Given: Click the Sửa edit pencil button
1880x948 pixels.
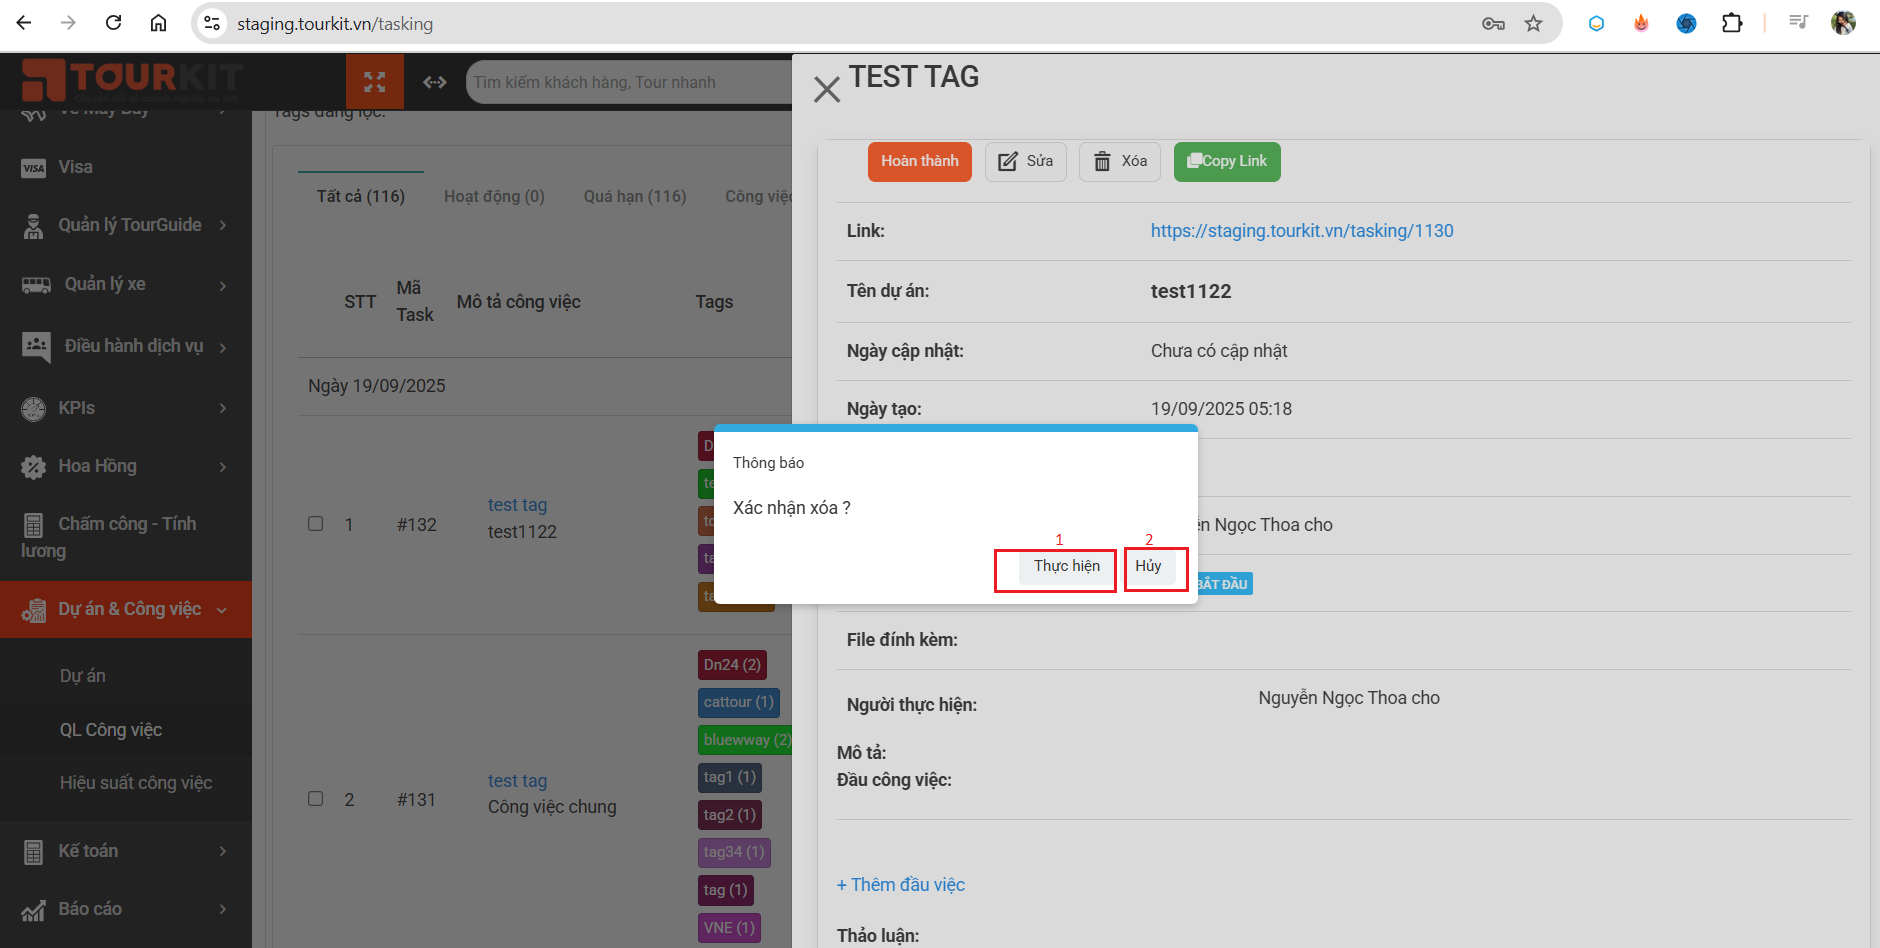Looking at the screenshot, I should pyautogui.click(x=1026, y=161).
